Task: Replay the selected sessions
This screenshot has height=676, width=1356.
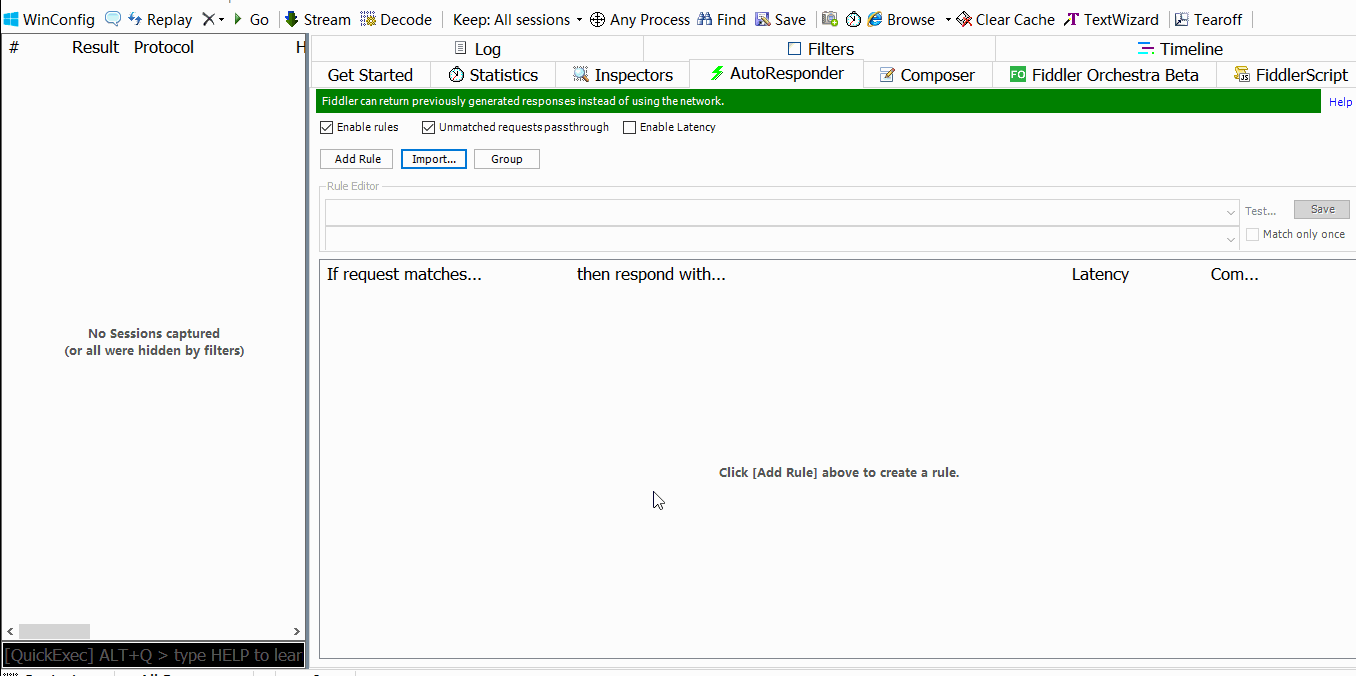Action: 160,19
